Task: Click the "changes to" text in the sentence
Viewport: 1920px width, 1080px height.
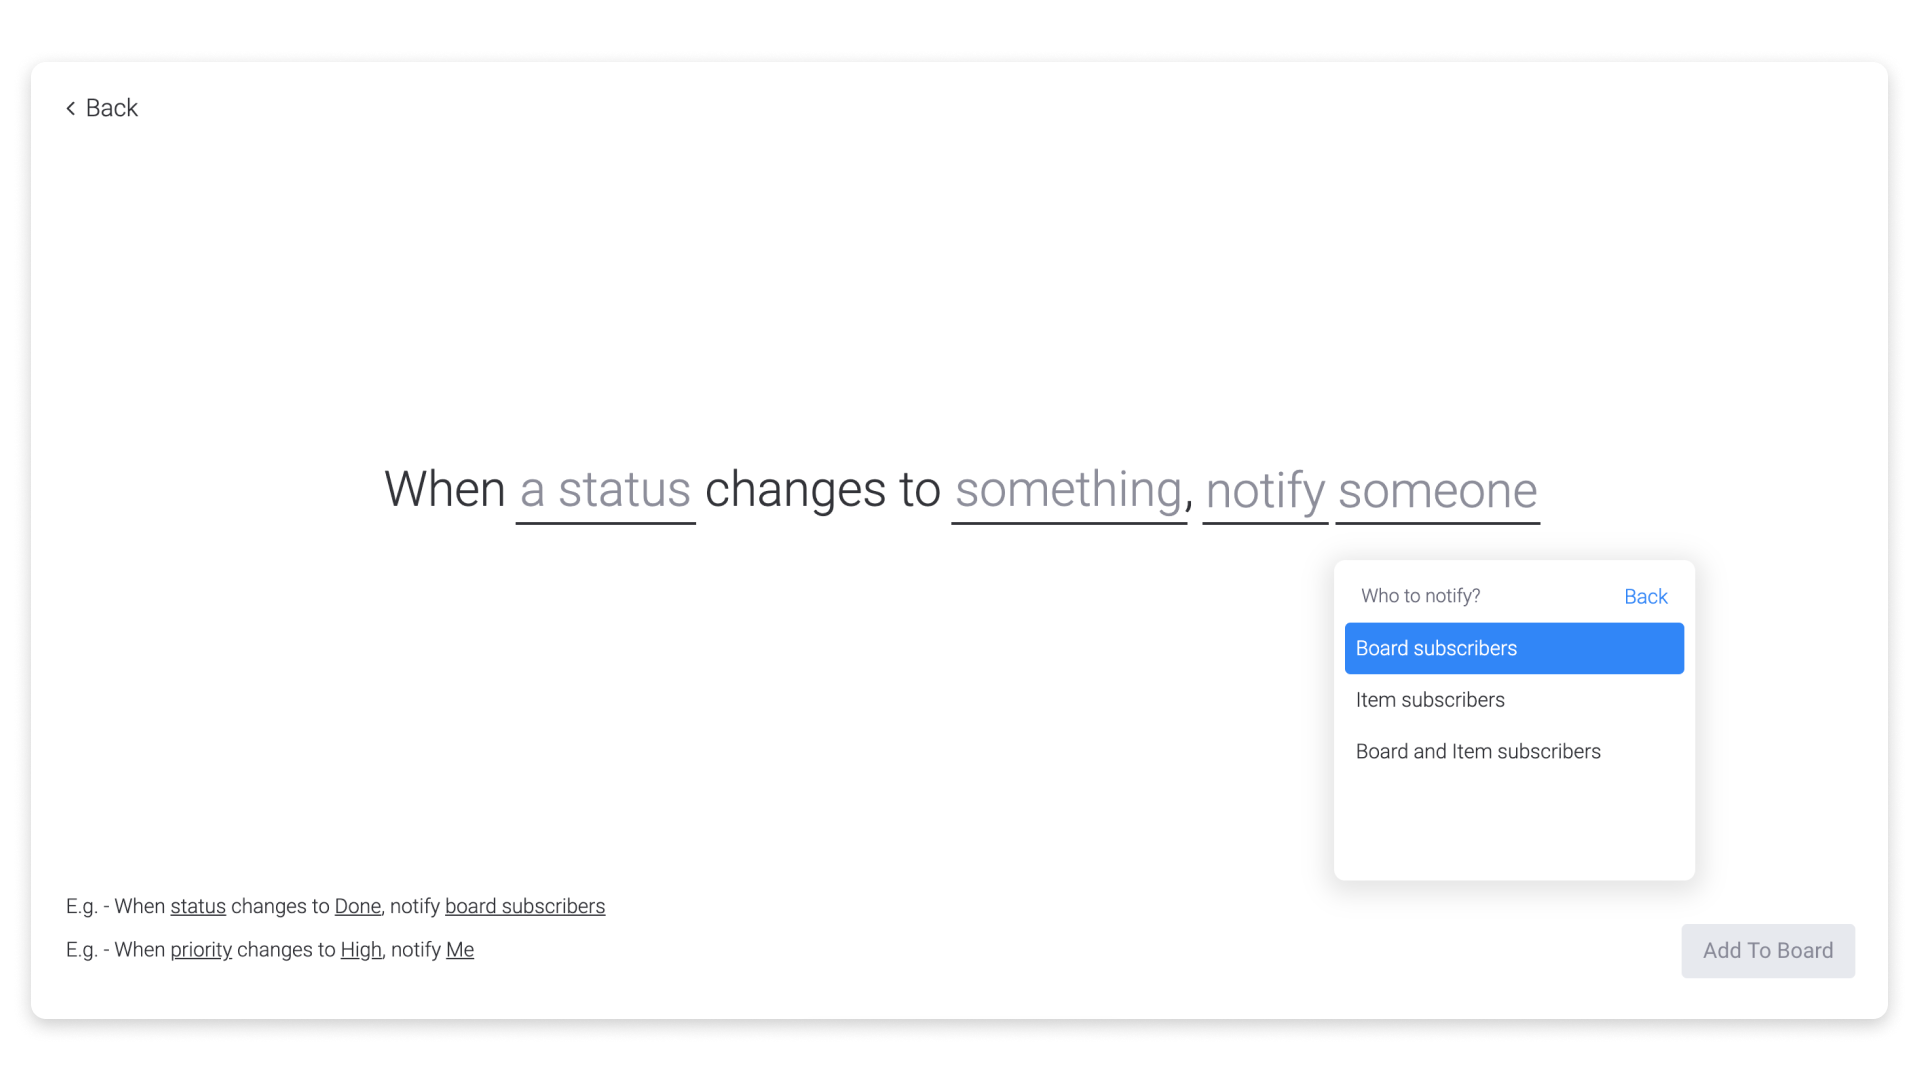Action: [822, 490]
